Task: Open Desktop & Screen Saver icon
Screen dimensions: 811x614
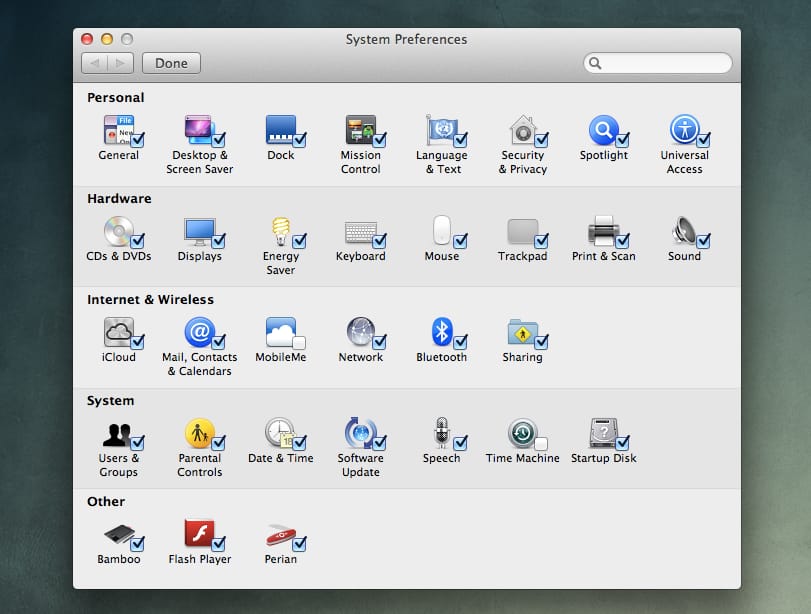Action: [199, 129]
